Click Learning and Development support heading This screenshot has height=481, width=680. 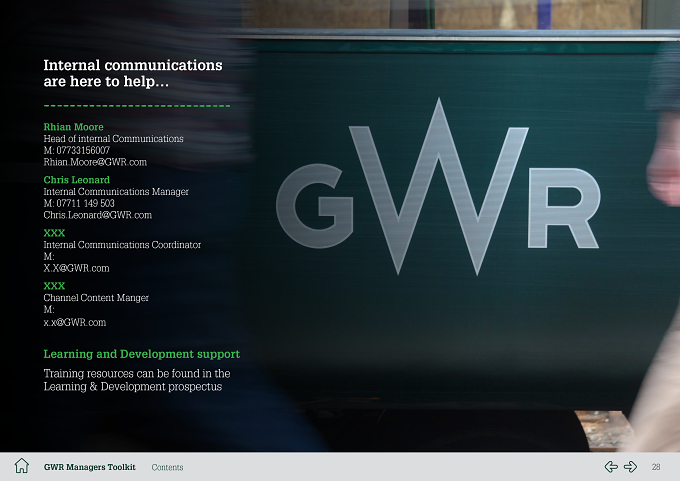tap(141, 354)
